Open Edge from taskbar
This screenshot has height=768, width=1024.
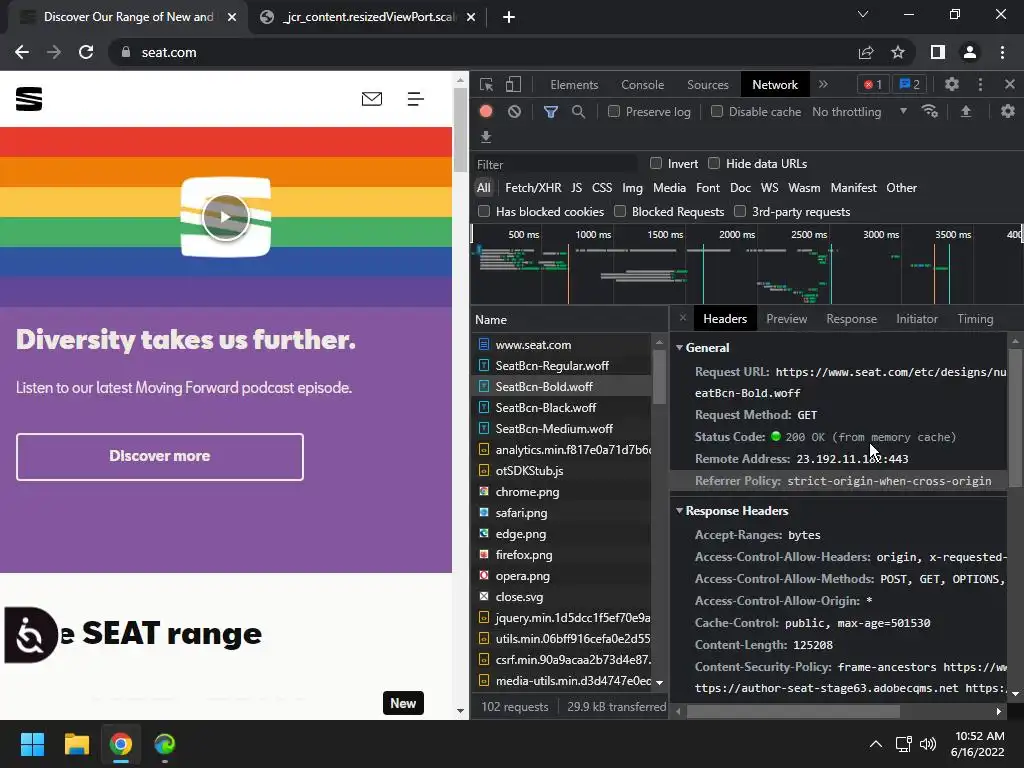(x=165, y=744)
